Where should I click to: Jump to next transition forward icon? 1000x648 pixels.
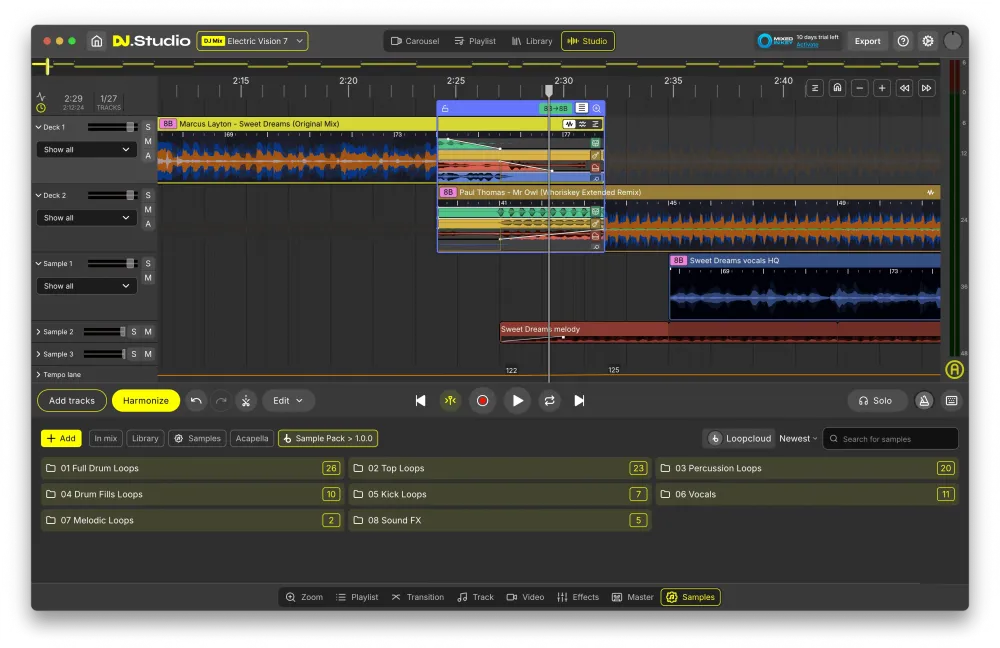[x=927, y=88]
